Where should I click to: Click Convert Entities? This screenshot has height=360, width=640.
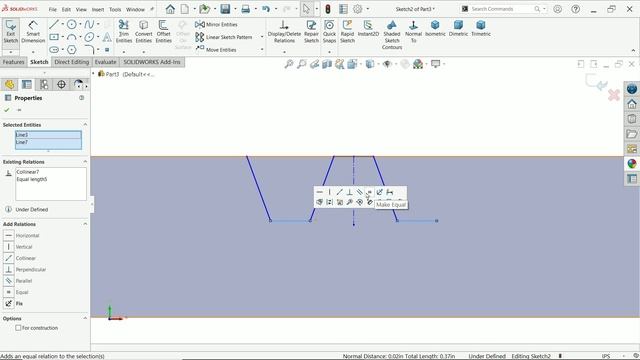click(x=144, y=32)
